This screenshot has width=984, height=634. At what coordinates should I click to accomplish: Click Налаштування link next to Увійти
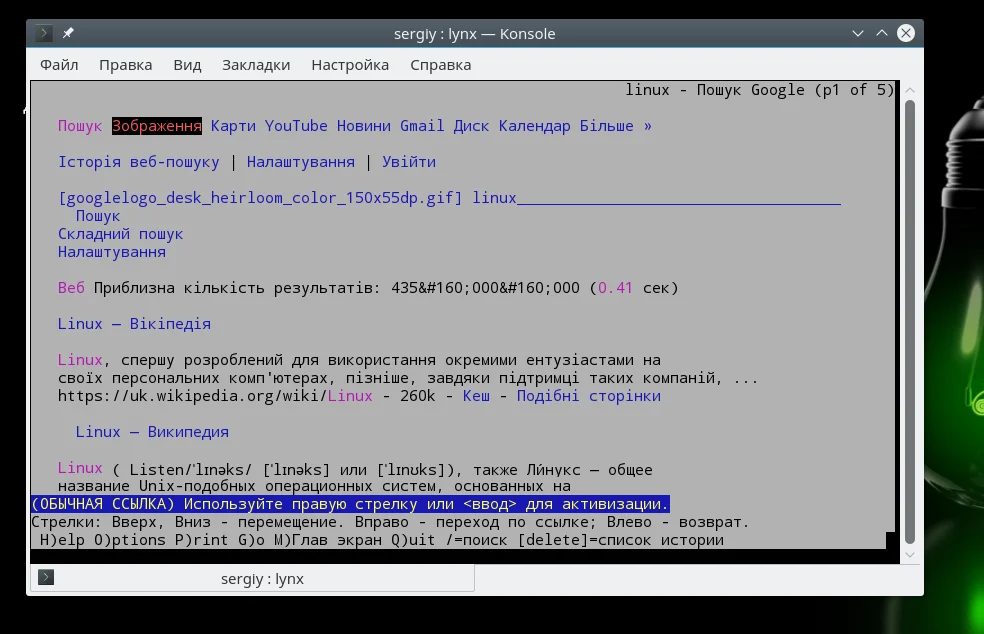click(300, 162)
